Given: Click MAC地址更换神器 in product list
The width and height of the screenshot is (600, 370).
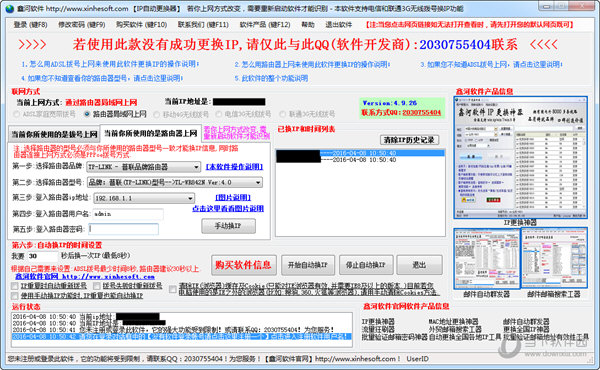Looking at the screenshot, I should click(x=453, y=321).
